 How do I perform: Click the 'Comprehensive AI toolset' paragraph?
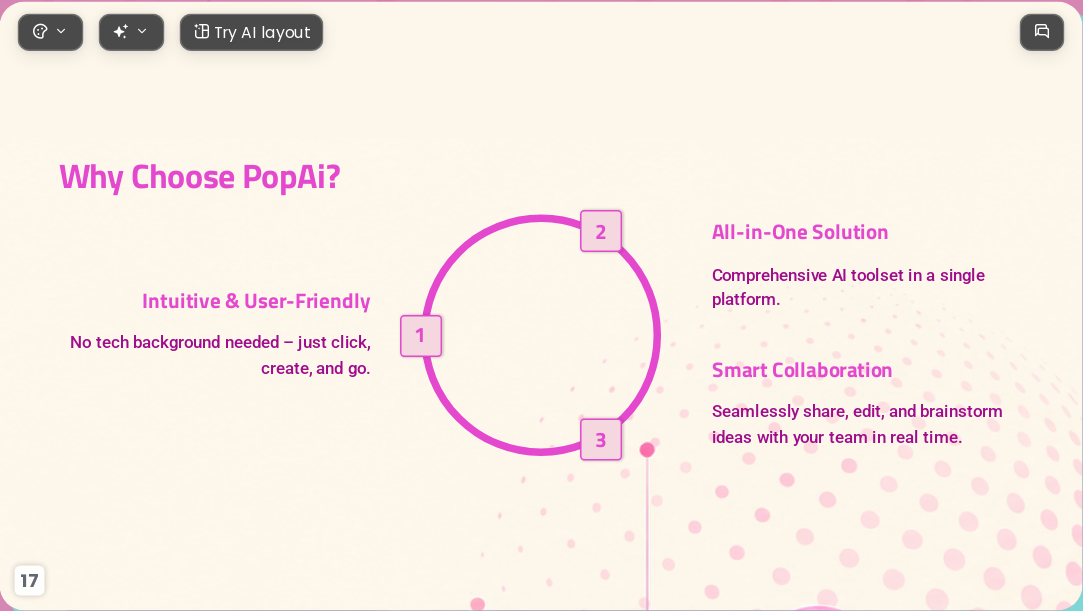pyautogui.click(x=848, y=287)
